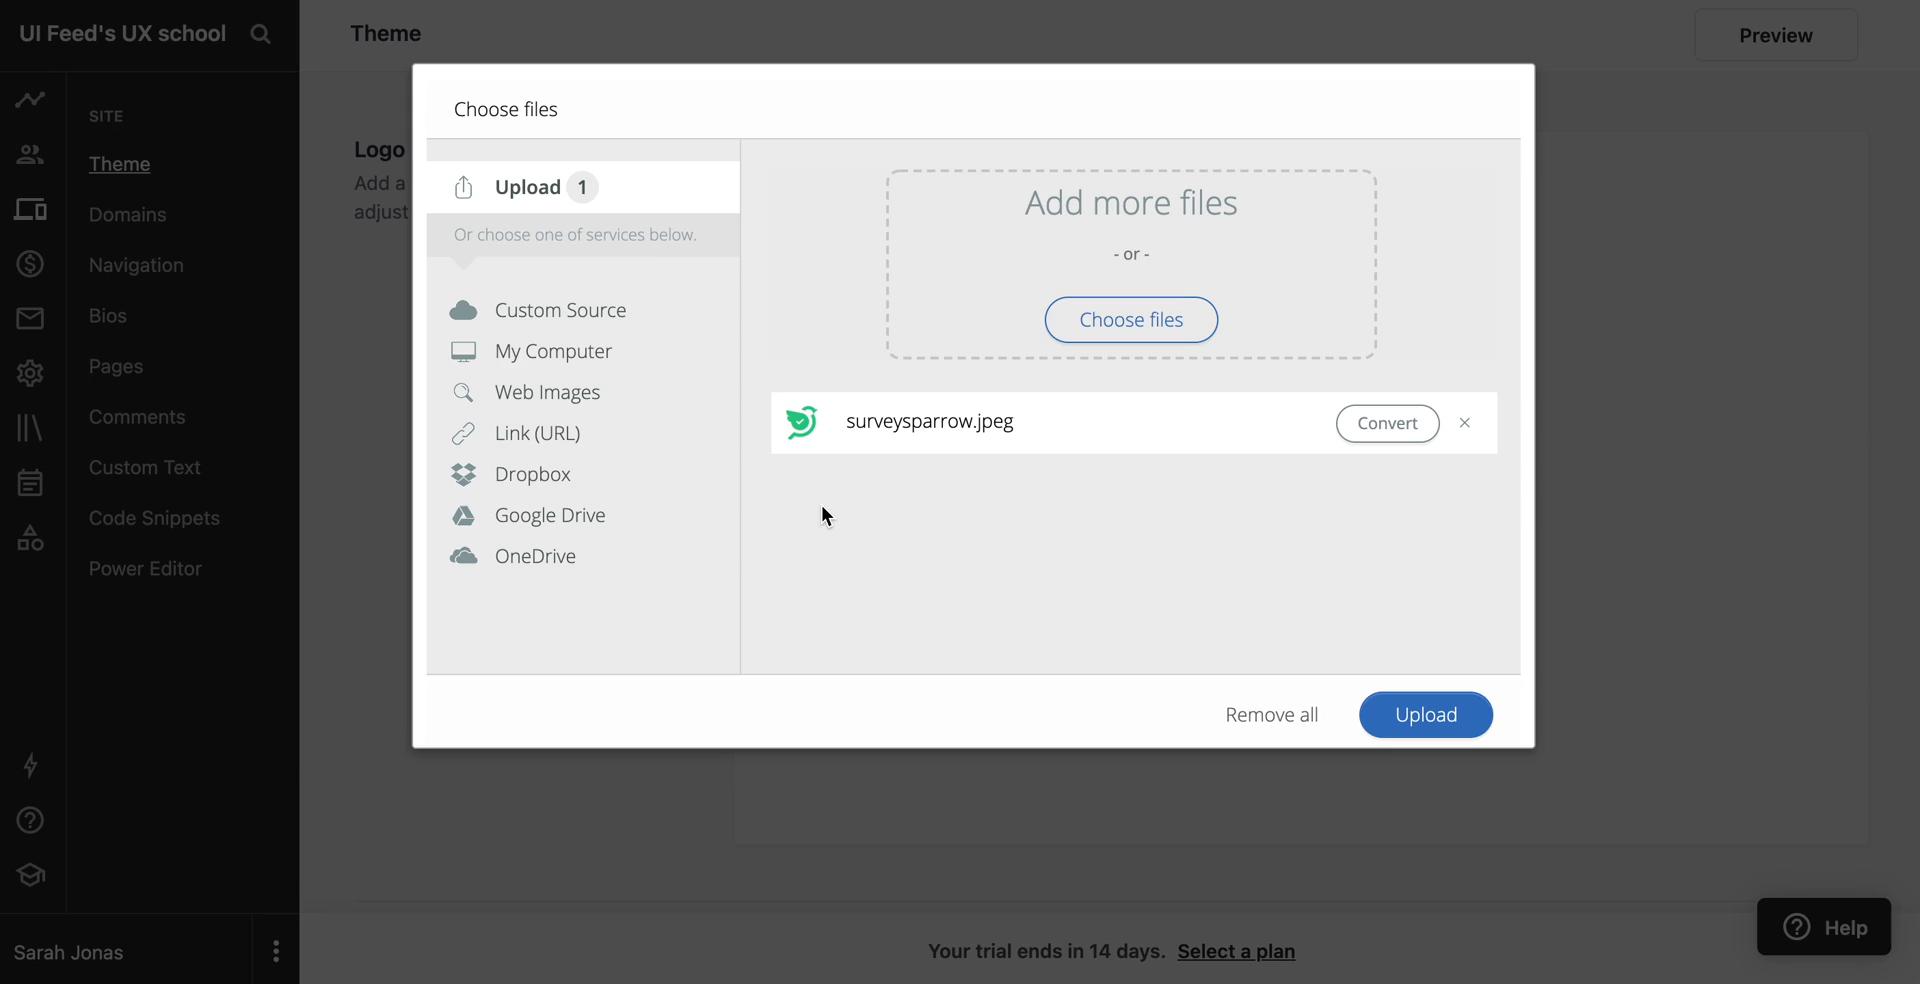Click the Add more files drop zone heading

click(x=1131, y=203)
